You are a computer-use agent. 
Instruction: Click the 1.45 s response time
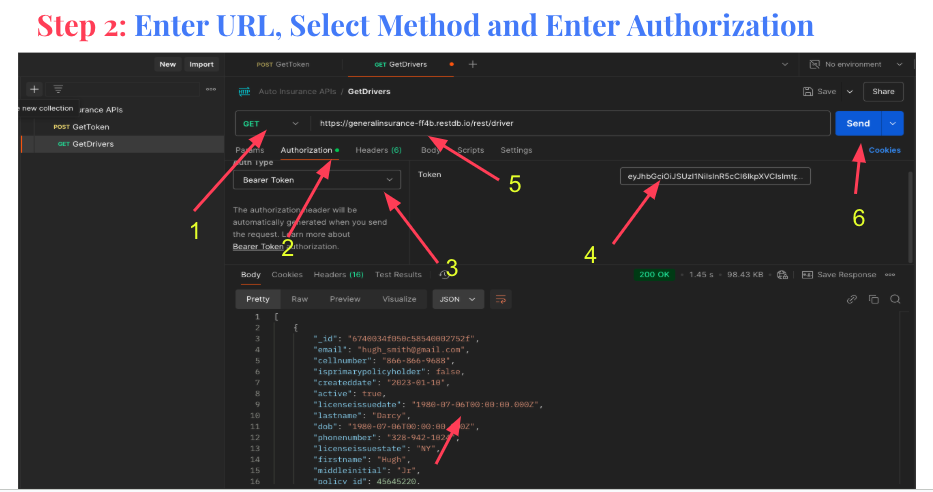pyautogui.click(x=701, y=275)
